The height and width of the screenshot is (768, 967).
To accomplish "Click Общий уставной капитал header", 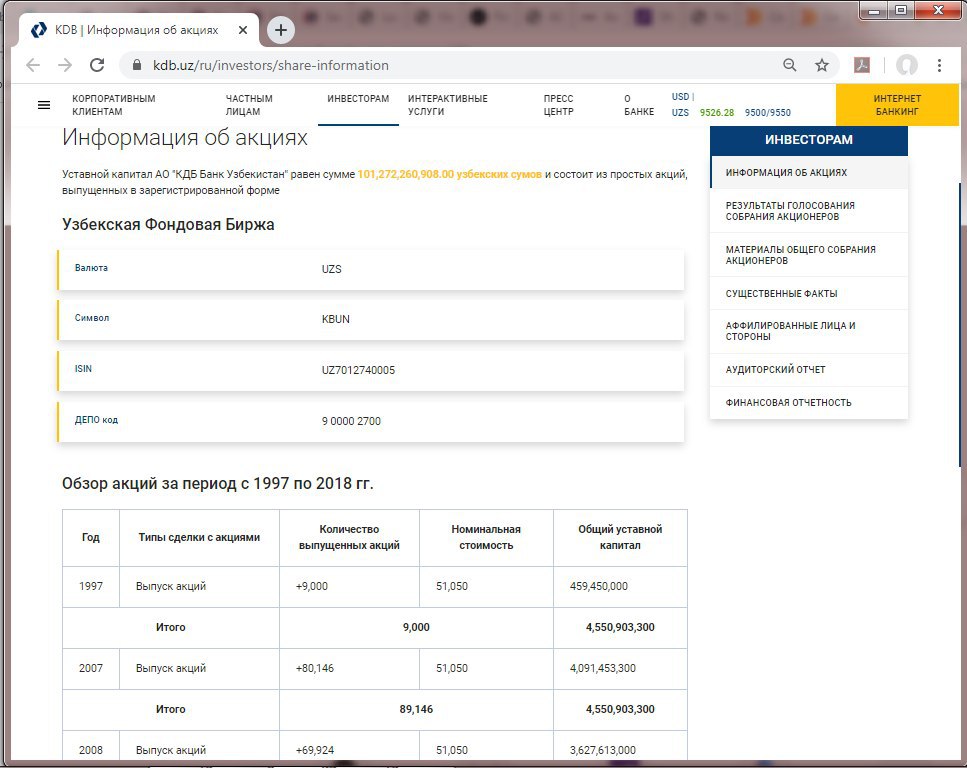I will (x=620, y=537).
